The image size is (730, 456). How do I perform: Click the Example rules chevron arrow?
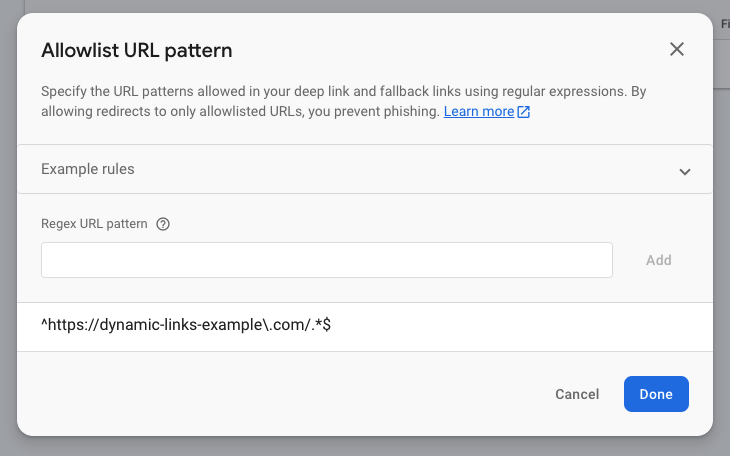click(x=684, y=172)
